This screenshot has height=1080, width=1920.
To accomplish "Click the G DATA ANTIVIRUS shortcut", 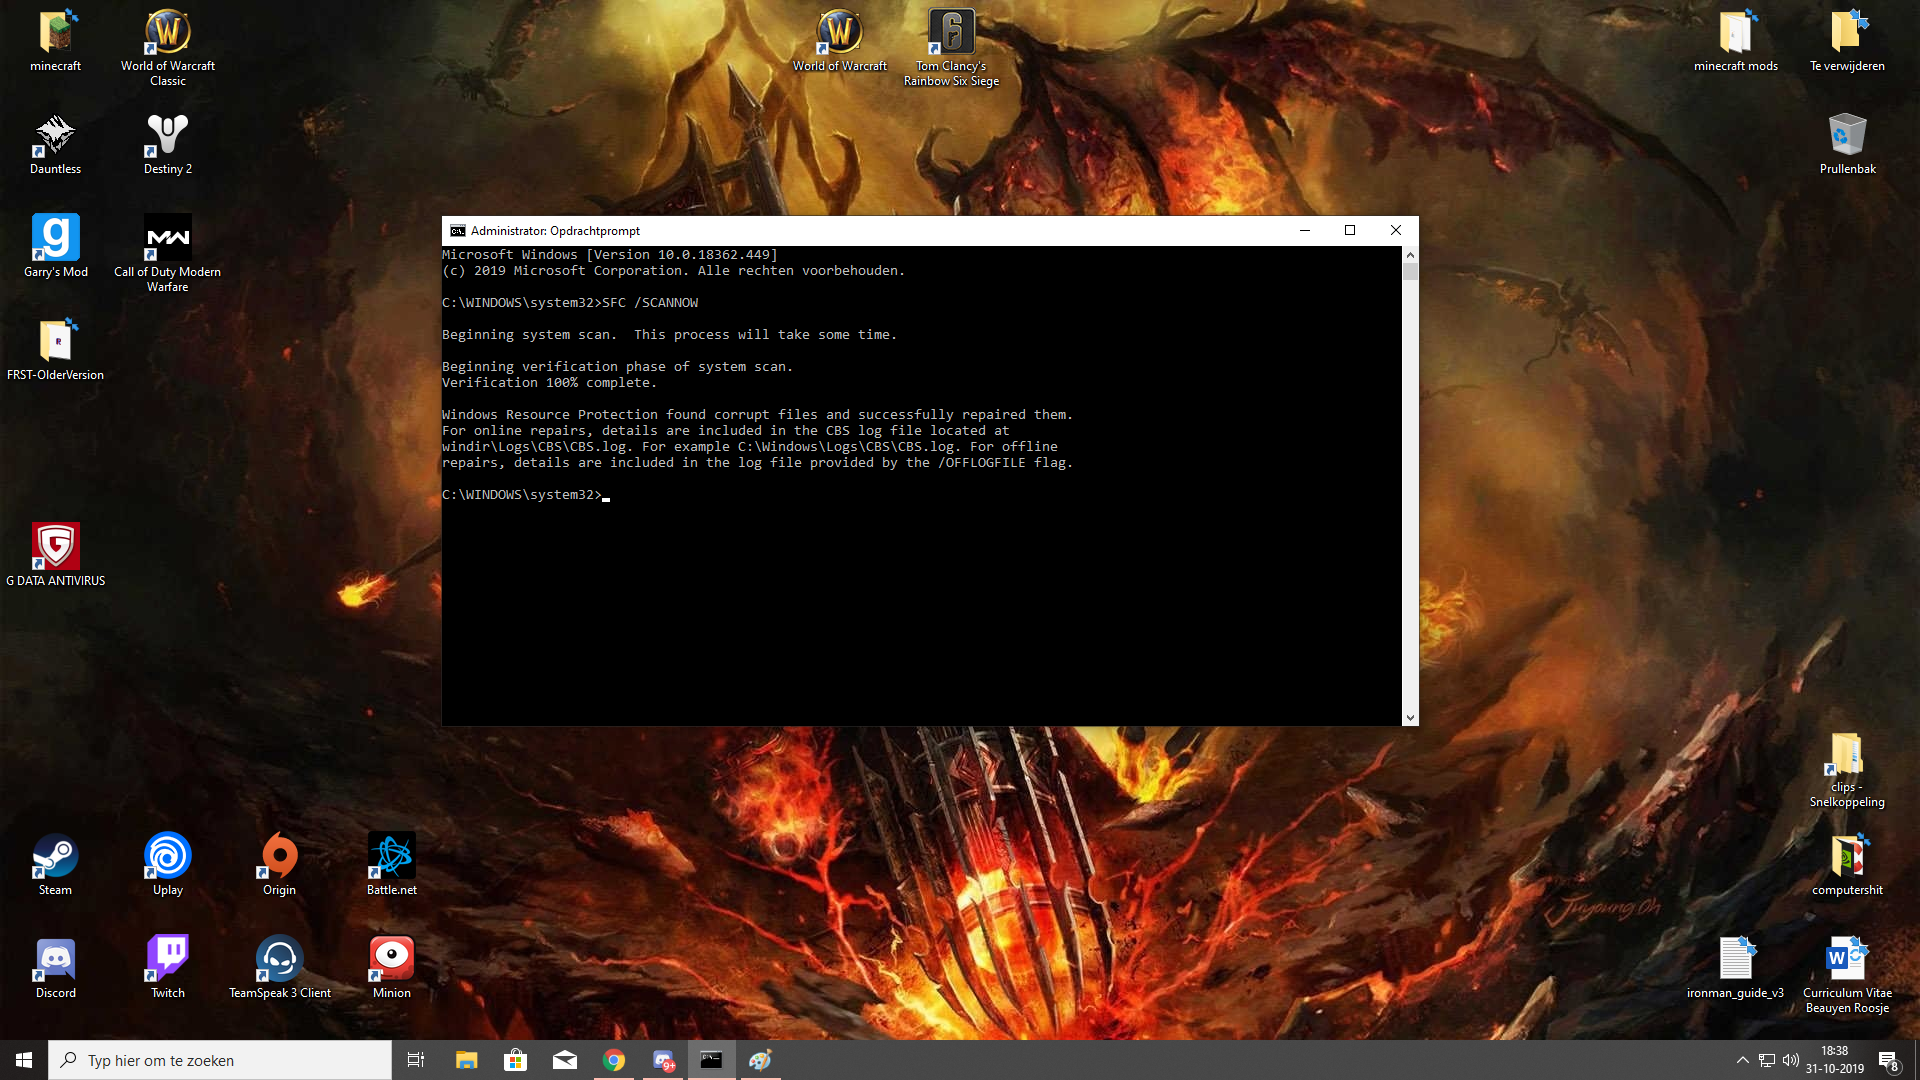I will click(x=55, y=548).
